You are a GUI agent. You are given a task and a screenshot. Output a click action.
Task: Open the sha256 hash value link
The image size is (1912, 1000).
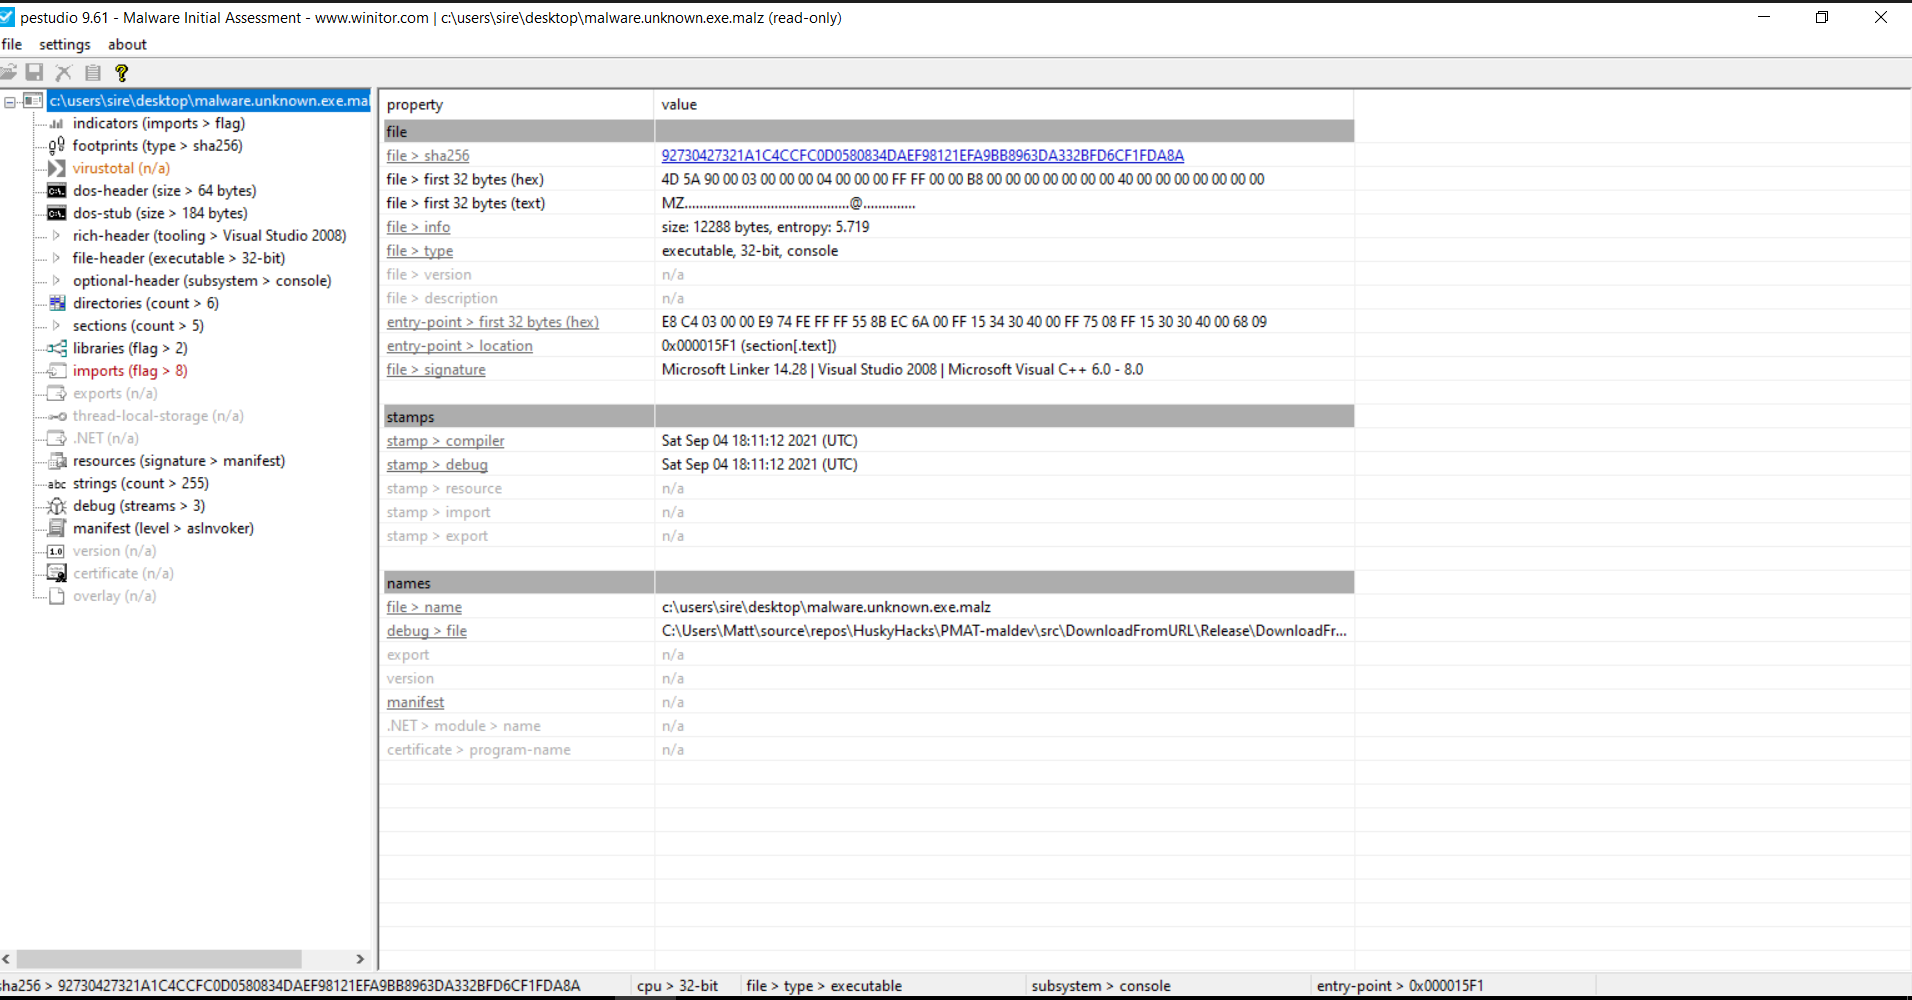pyautogui.click(x=922, y=156)
